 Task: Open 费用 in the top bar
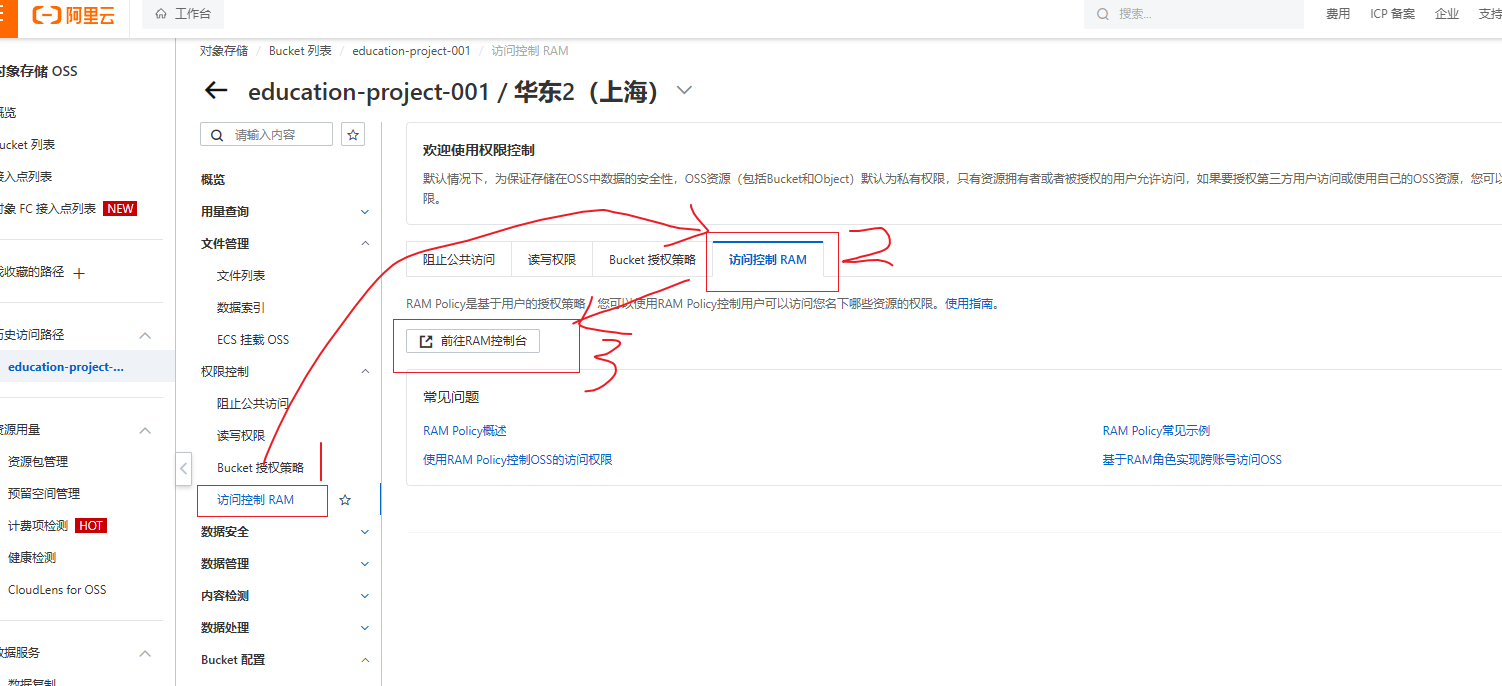pos(1338,14)
